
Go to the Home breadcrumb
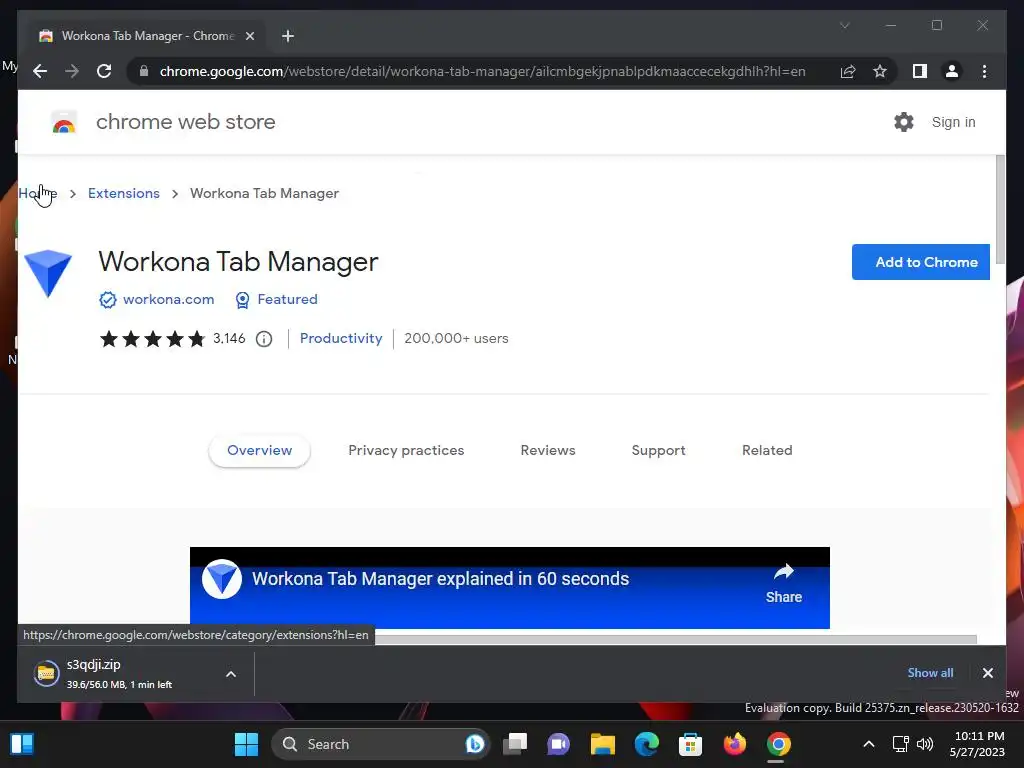point(37,193)
